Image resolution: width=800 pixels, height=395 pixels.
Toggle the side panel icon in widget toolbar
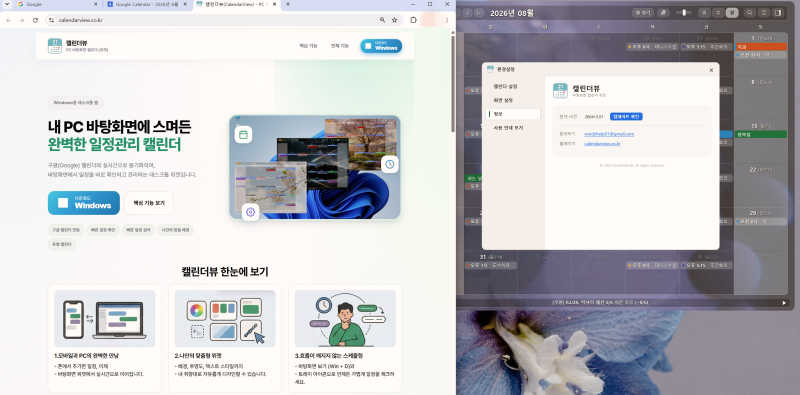pyautogui.click(x=778, y=13)
